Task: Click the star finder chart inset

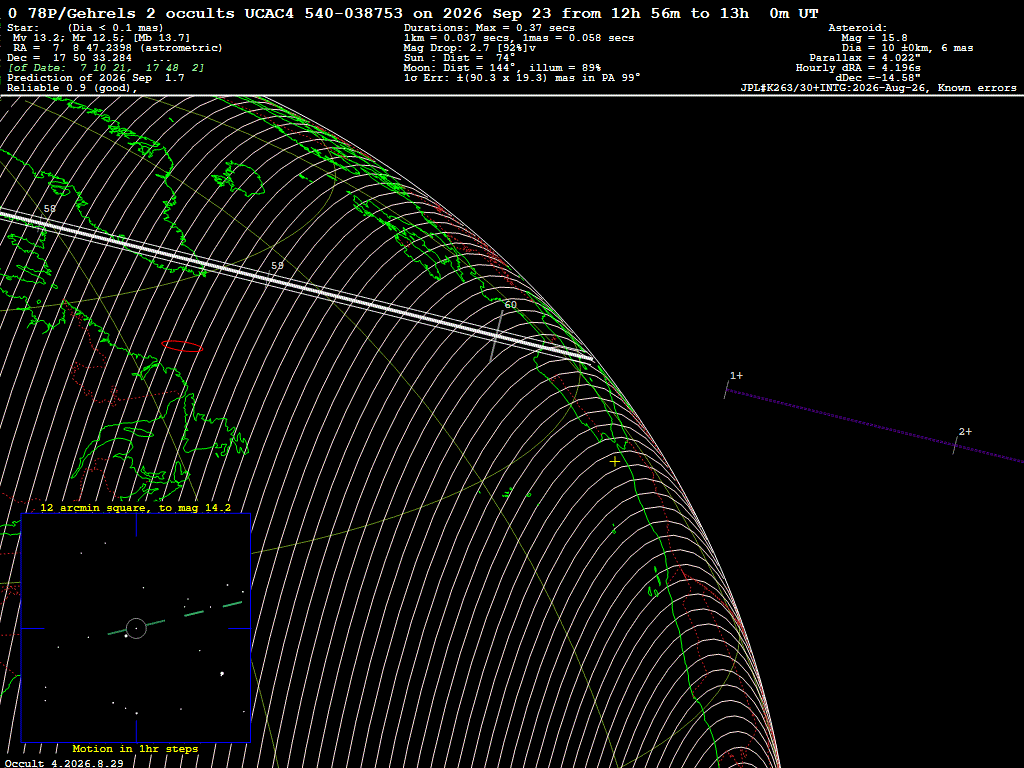Action: point(136,628)
